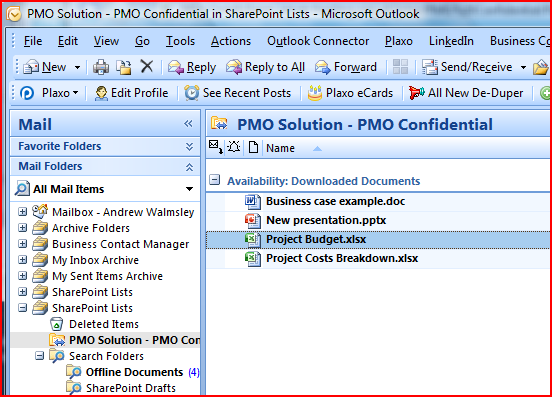The width and height of the screenshot is (552, 397).
Task: Select the Archive Folders item
Action: click(91, 228)
